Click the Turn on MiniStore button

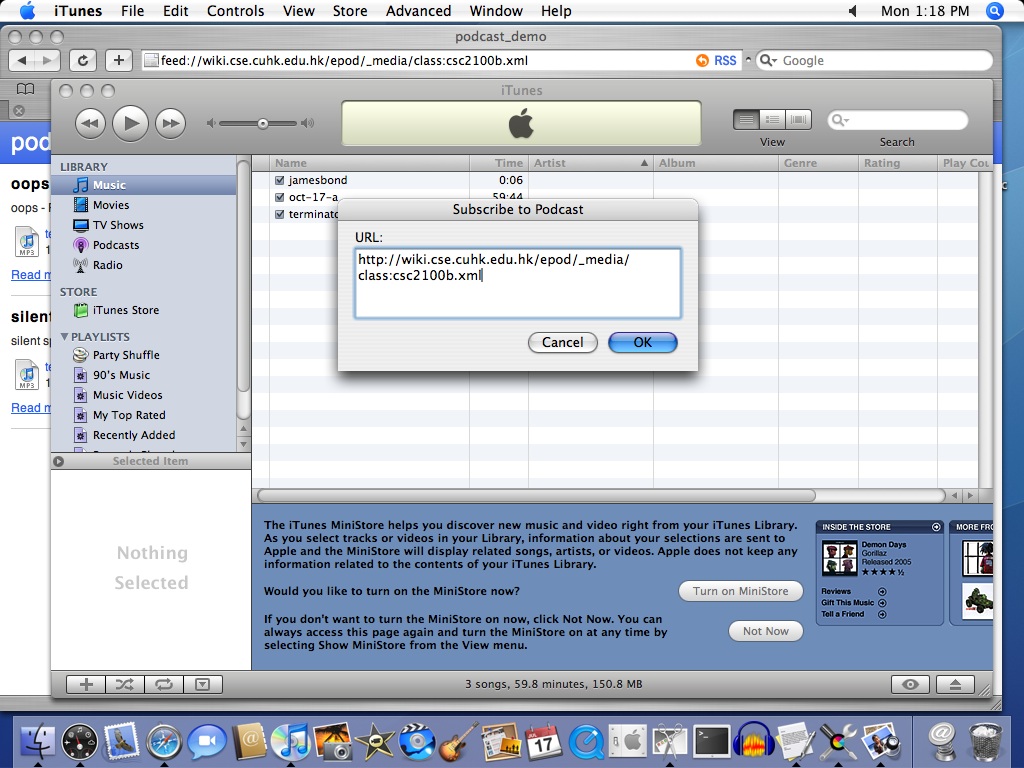click(741, 591)
